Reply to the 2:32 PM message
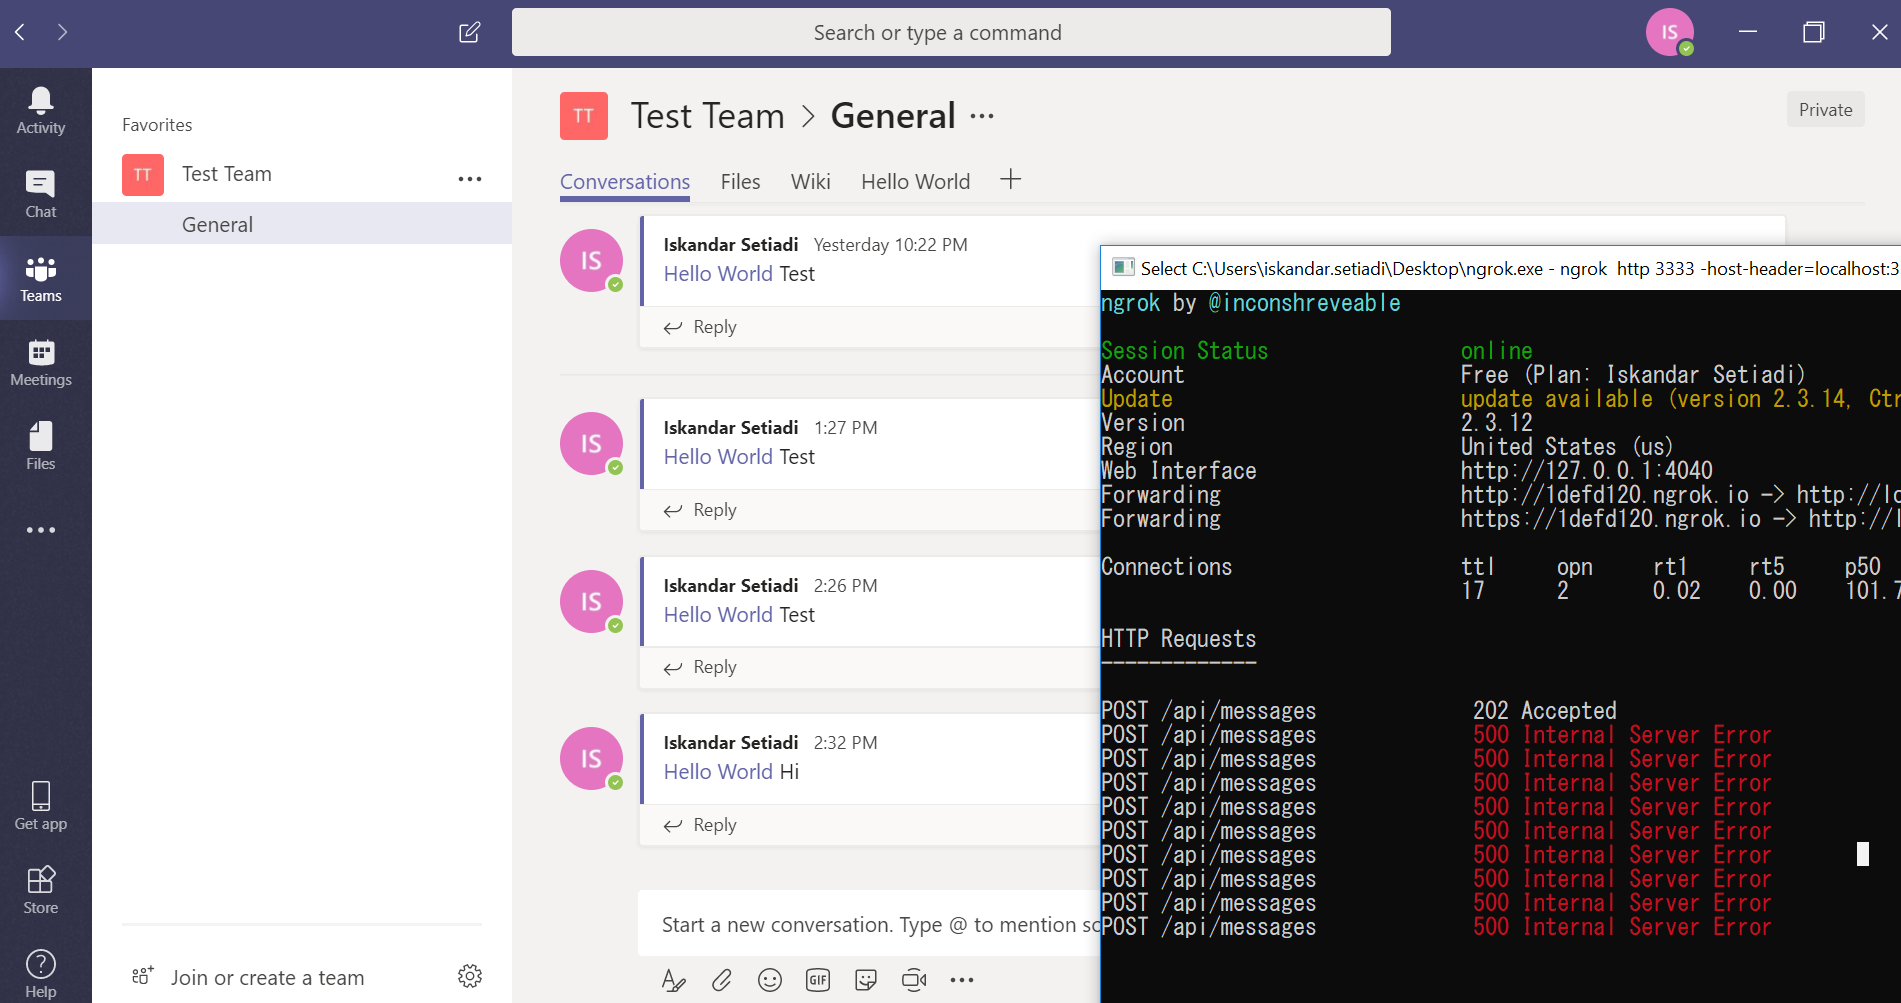The height and width of the screenshot is (1003, 1901). click(701, 825)
